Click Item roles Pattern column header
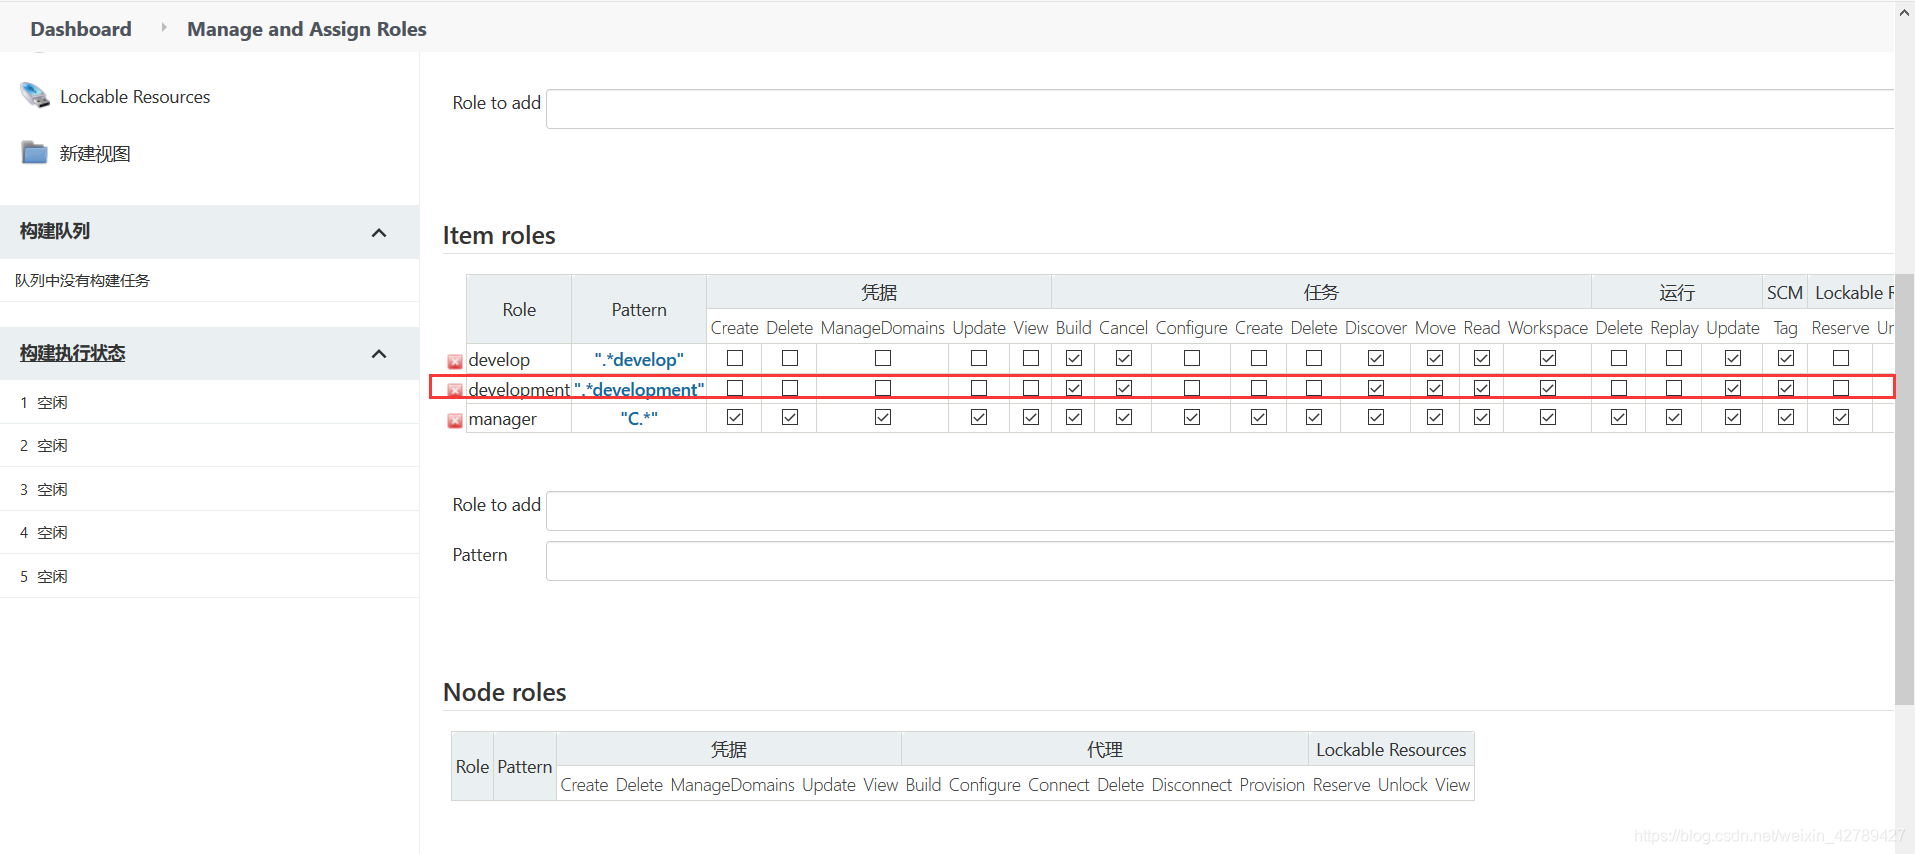This screenshot has height=854, width=1915. (x=639, y=310)
